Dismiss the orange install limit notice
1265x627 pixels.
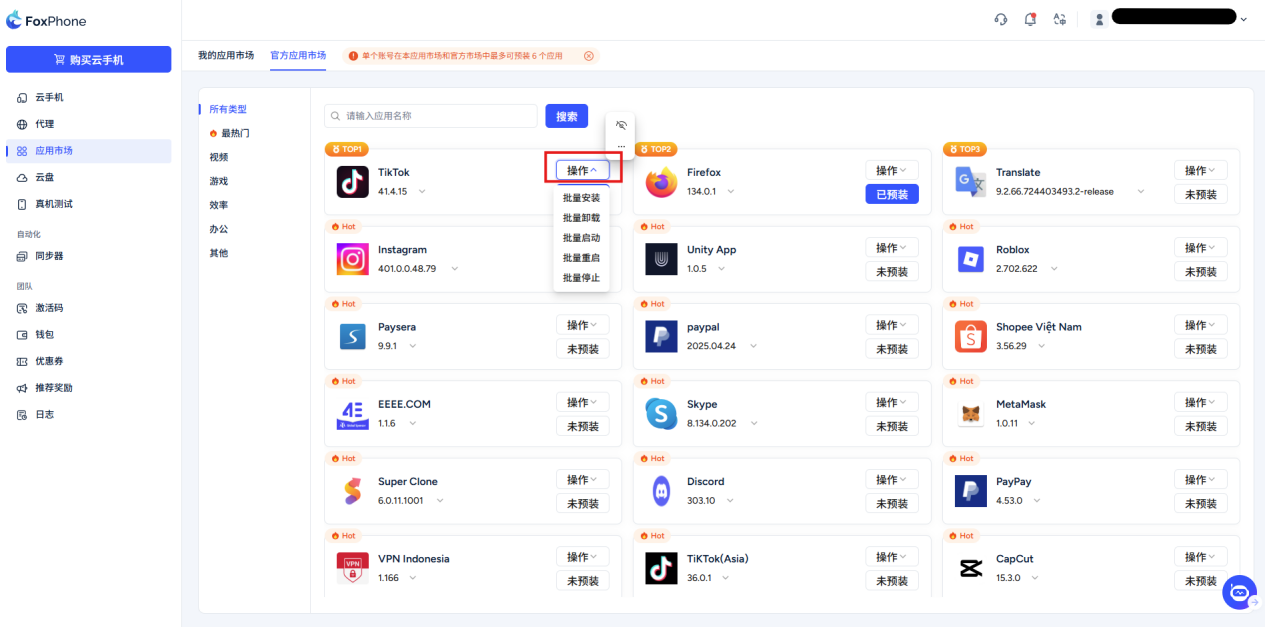tap(589, 56)
